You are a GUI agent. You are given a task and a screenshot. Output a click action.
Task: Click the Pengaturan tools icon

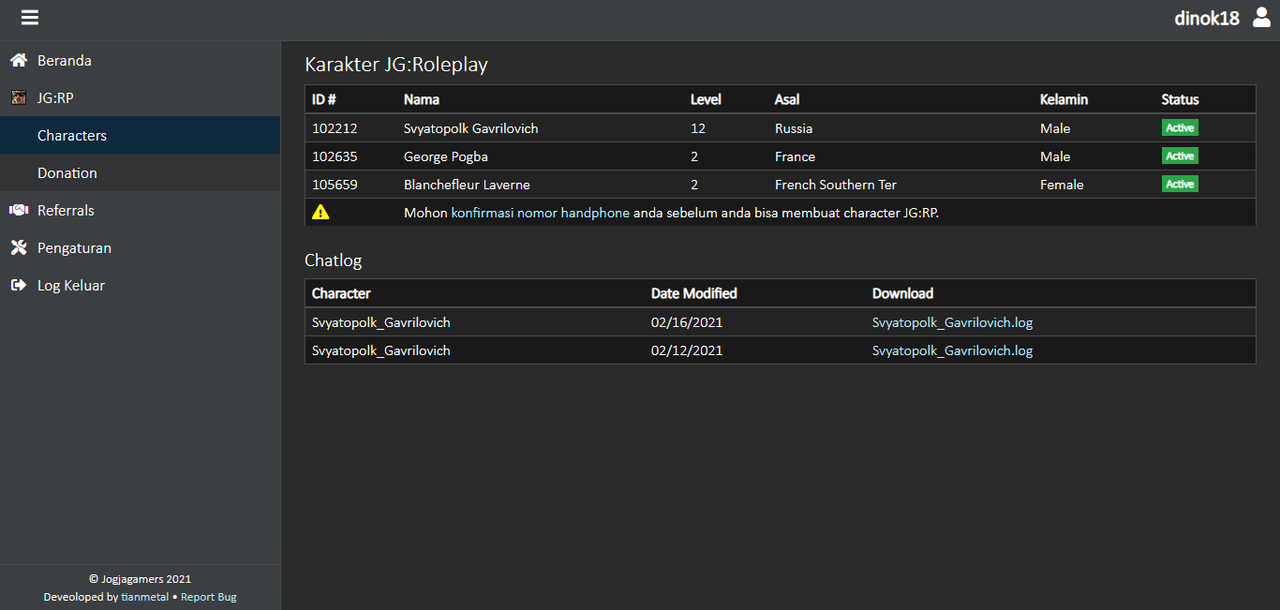tap(18, 248)
